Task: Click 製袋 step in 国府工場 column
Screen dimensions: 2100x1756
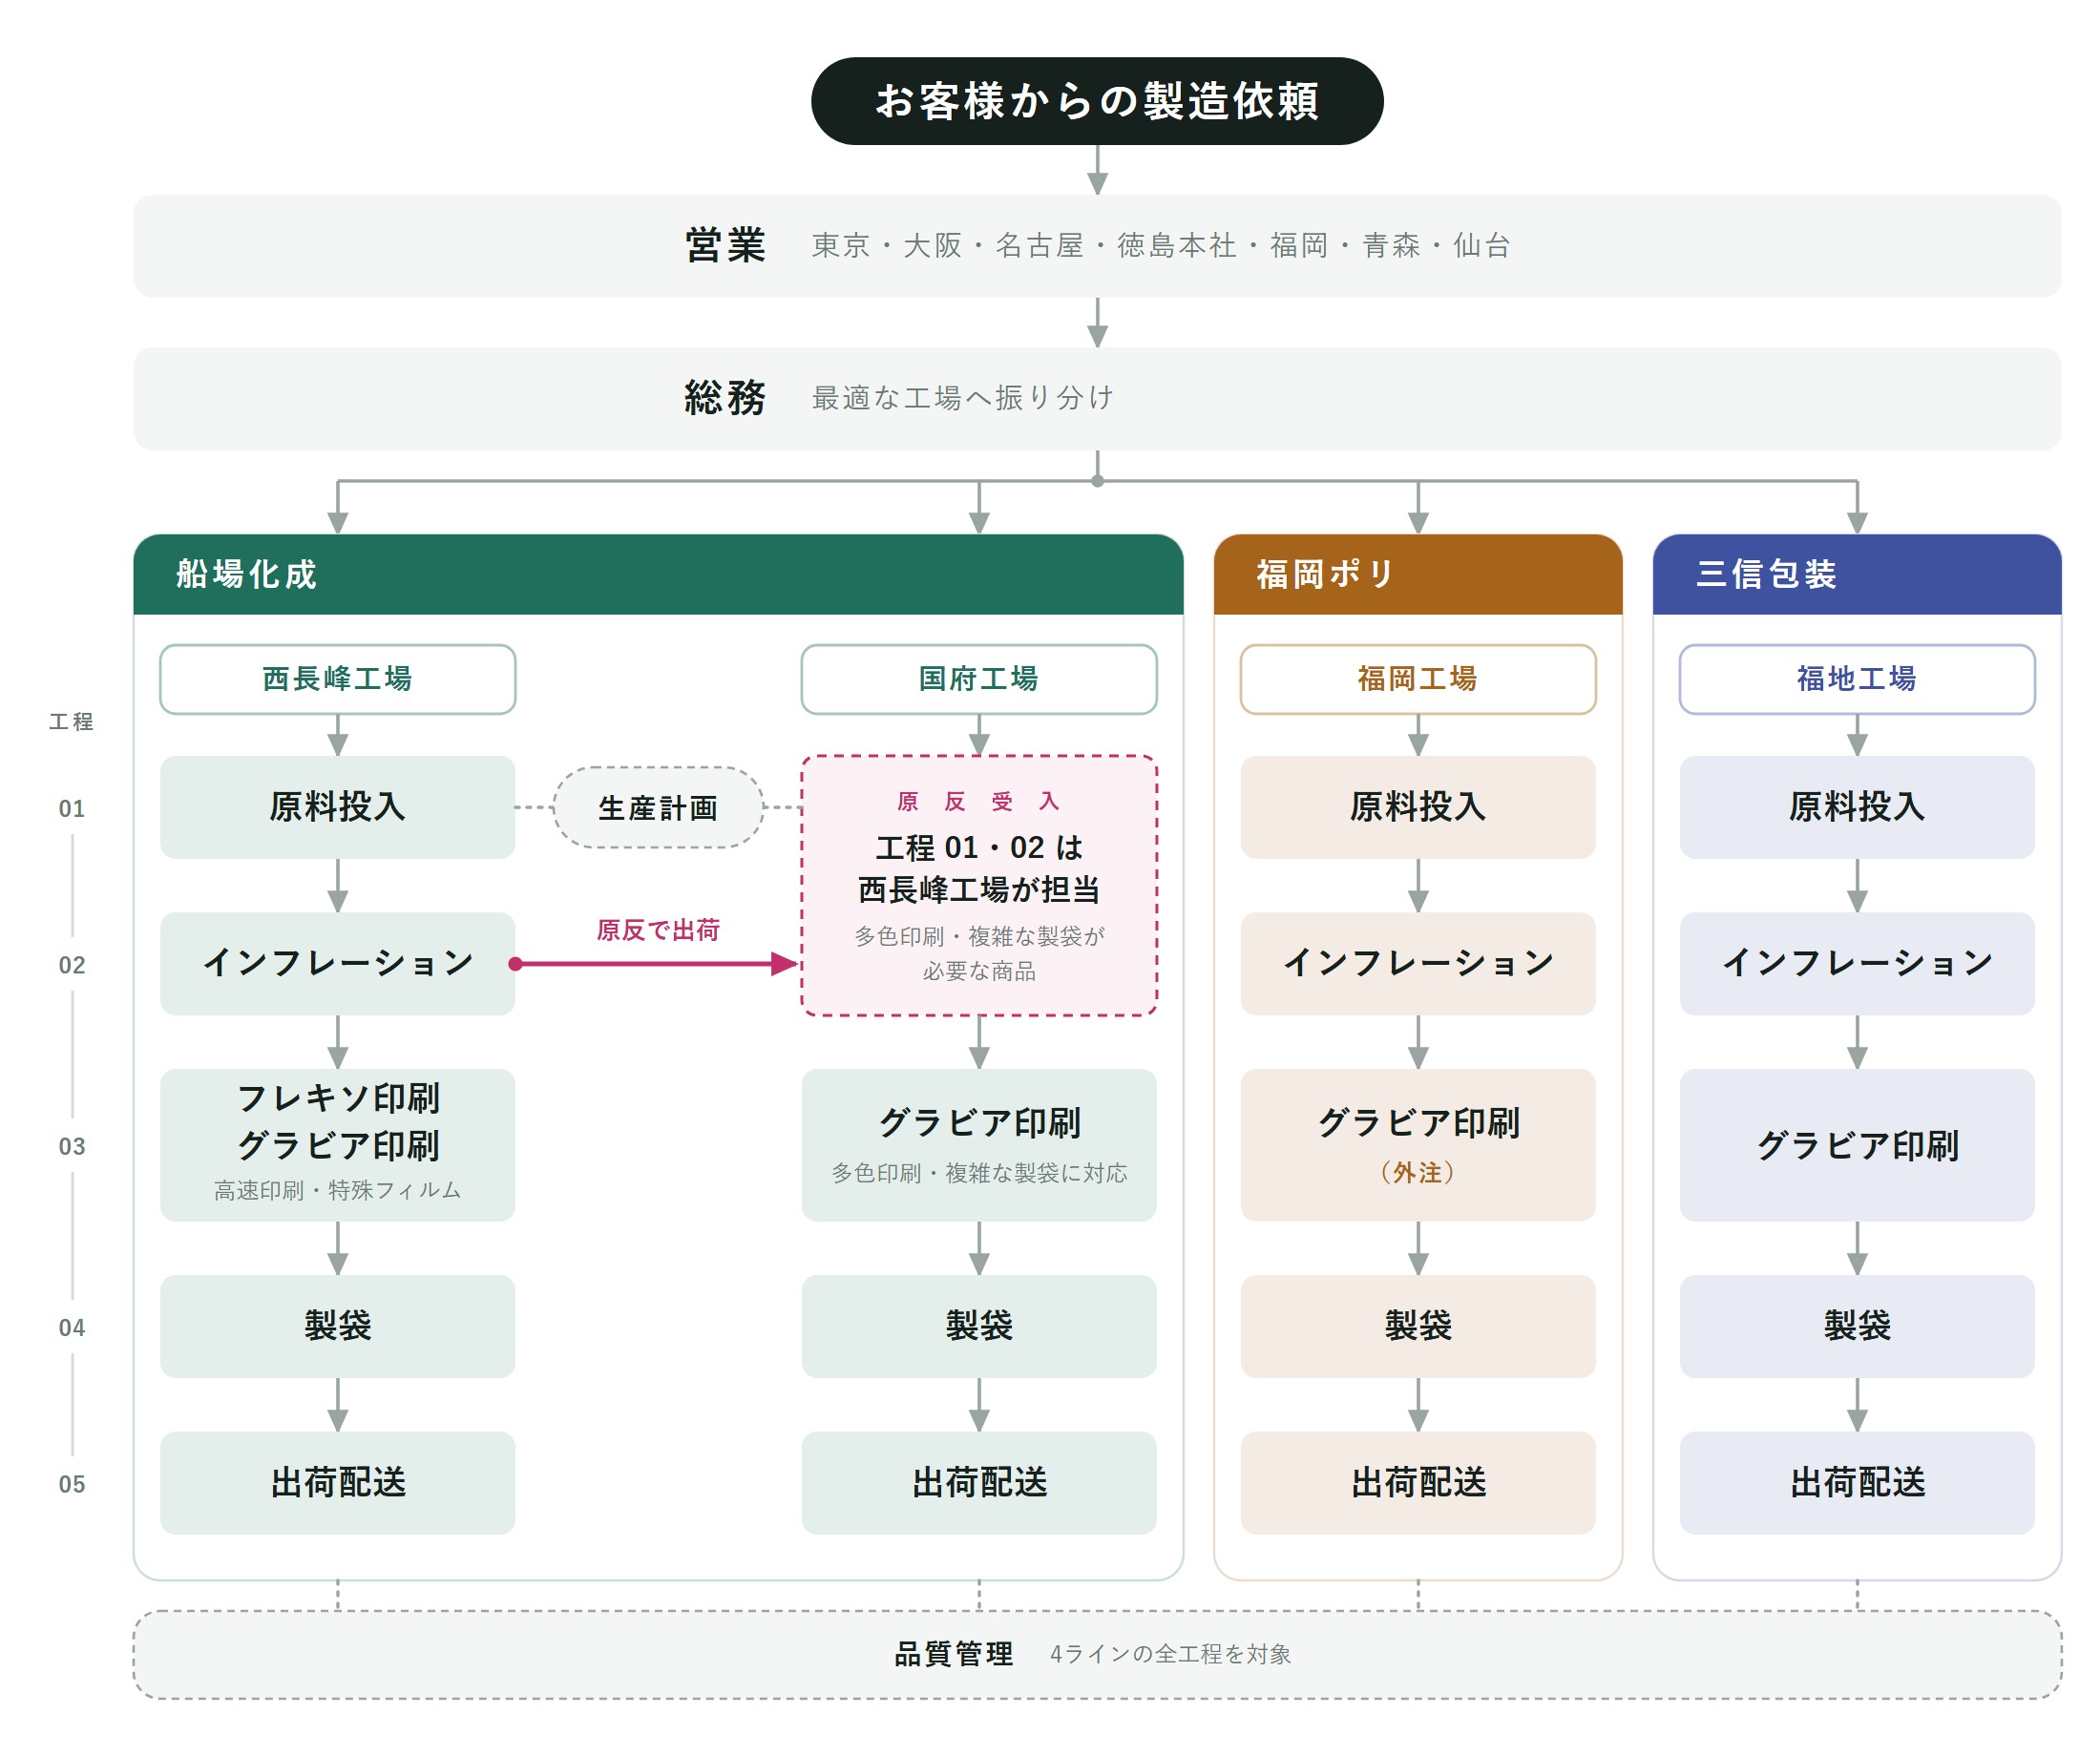Action: coord(979,1326)
